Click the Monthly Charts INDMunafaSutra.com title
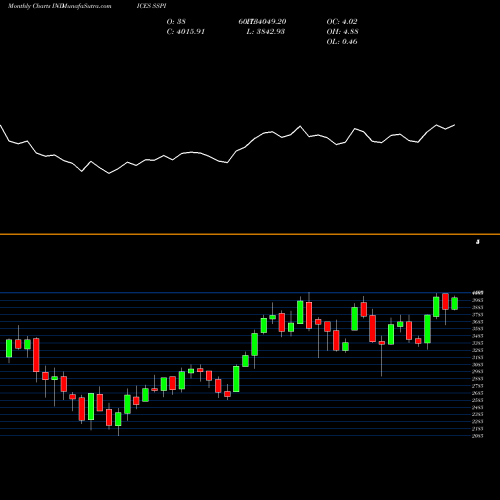Viewport: 500px width, 500px height. 59,6
